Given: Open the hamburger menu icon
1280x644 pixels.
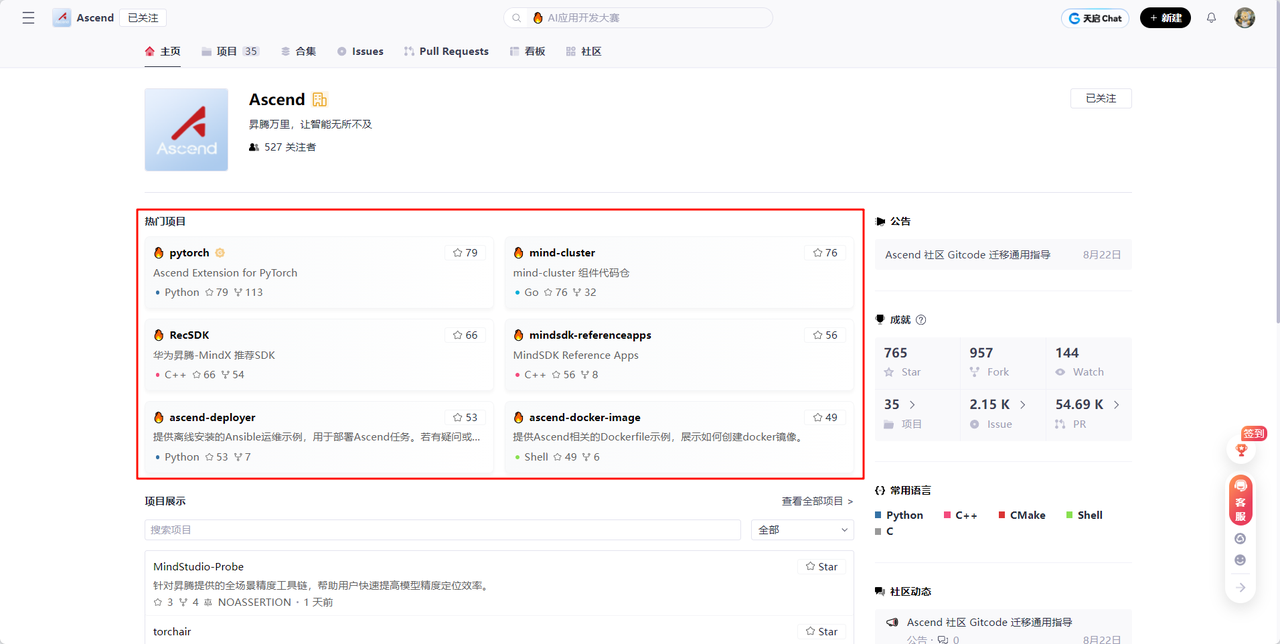Looking at the screenshot, I should pyautogui.click(x=28, y=18).
